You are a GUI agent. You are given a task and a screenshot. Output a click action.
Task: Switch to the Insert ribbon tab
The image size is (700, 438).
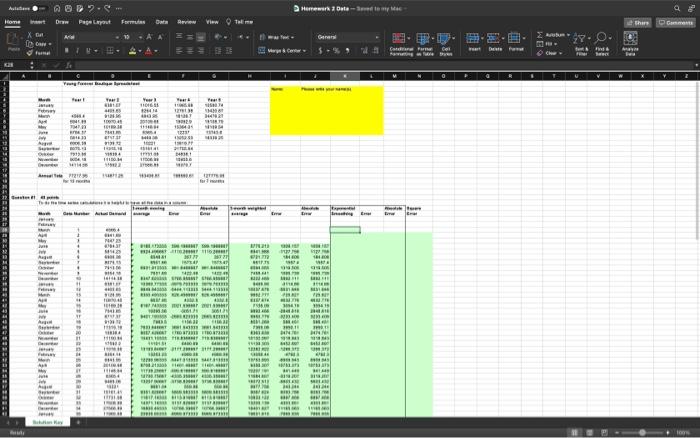click(x=38, y=22)
